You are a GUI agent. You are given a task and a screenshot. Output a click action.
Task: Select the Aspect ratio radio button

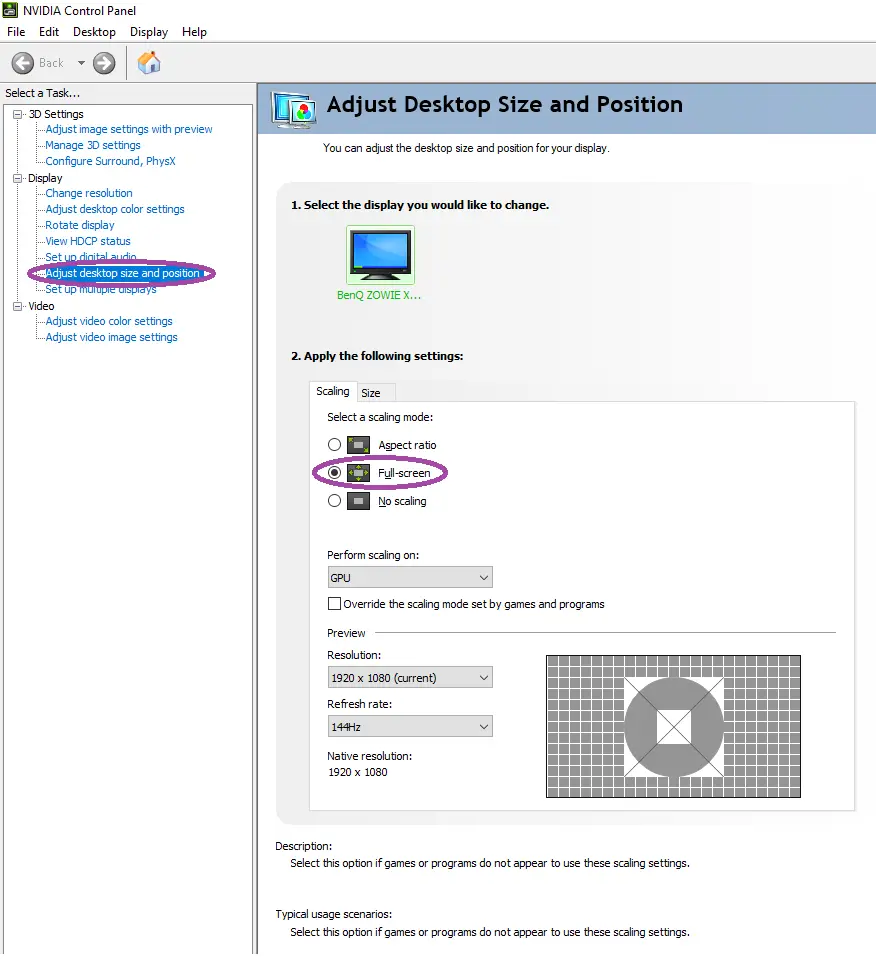click(x=335, y=444)
